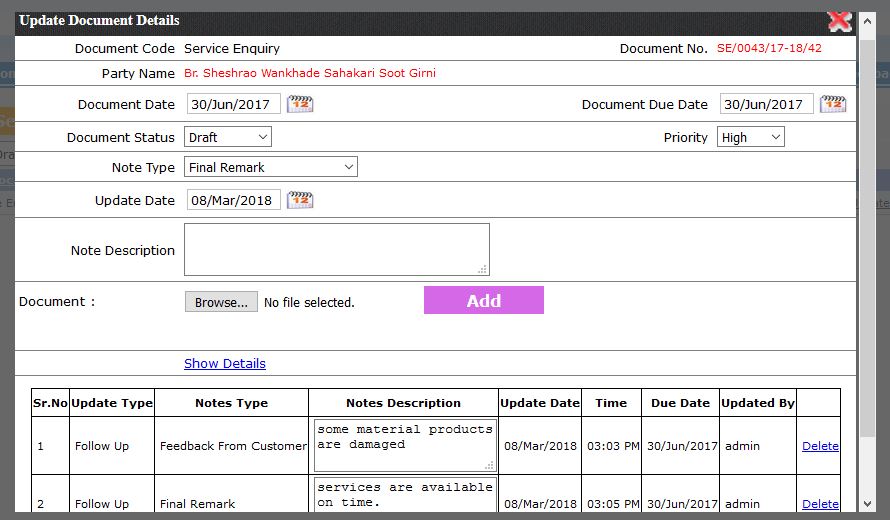Click the 'some material products are damaged' note box
This screenshot has height=520, width=890.
[x=405, y=445]
